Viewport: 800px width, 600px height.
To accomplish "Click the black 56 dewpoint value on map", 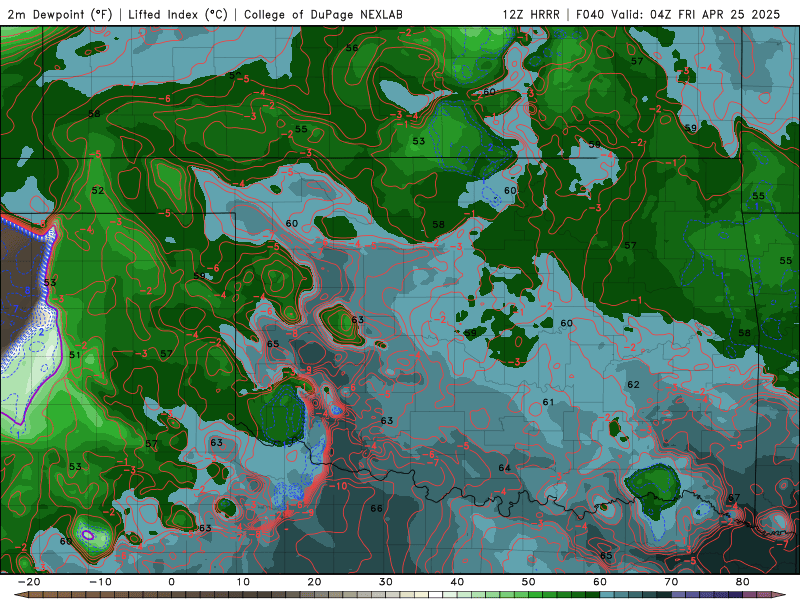I will pos(352,48).
